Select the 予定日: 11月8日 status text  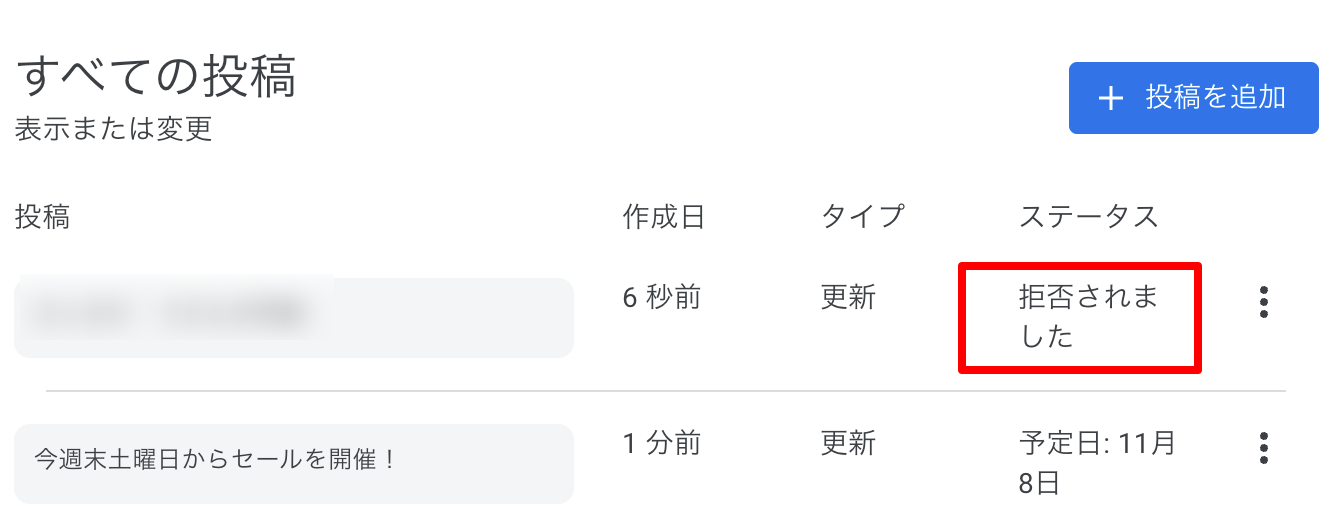click(1096, 463)
